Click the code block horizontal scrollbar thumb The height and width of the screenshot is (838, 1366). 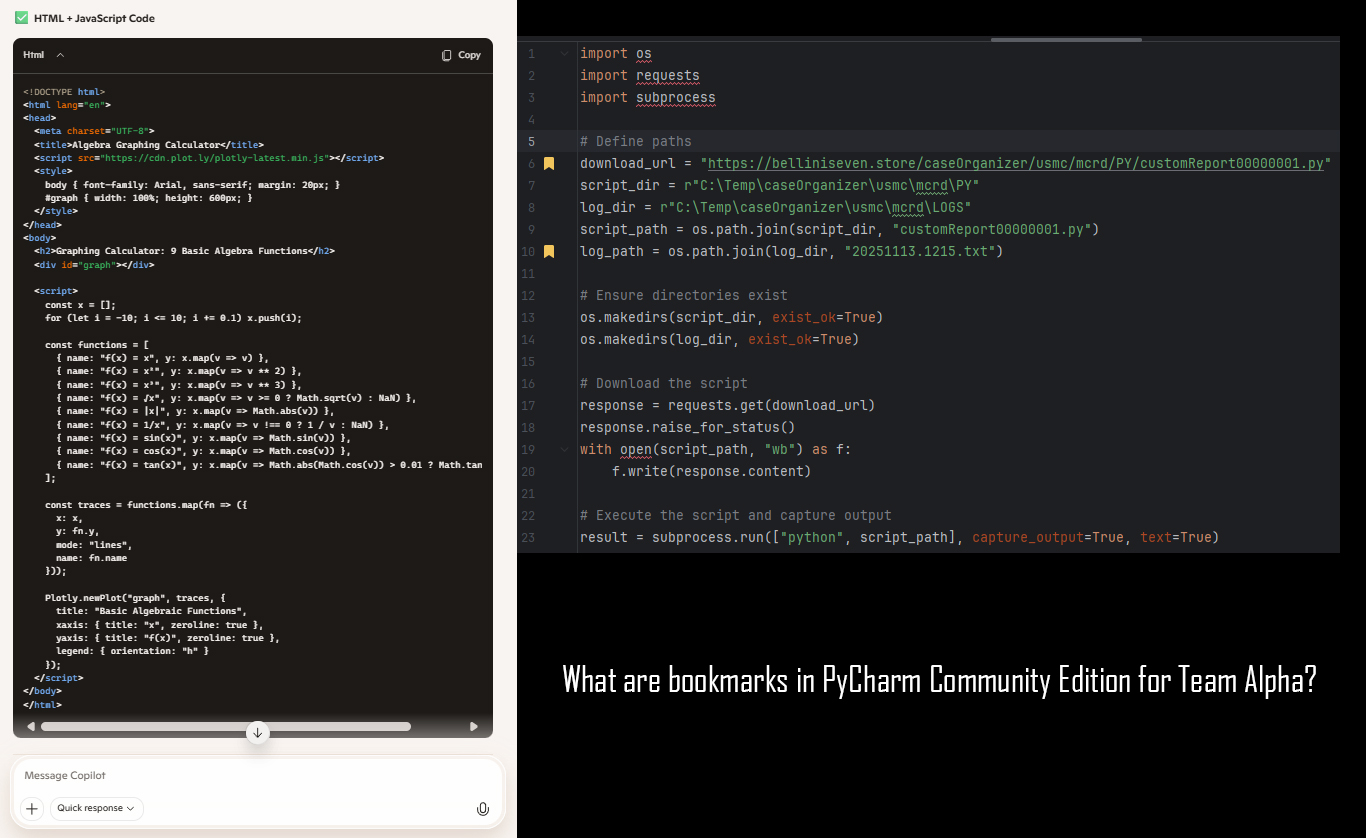[x=225, y=727]
